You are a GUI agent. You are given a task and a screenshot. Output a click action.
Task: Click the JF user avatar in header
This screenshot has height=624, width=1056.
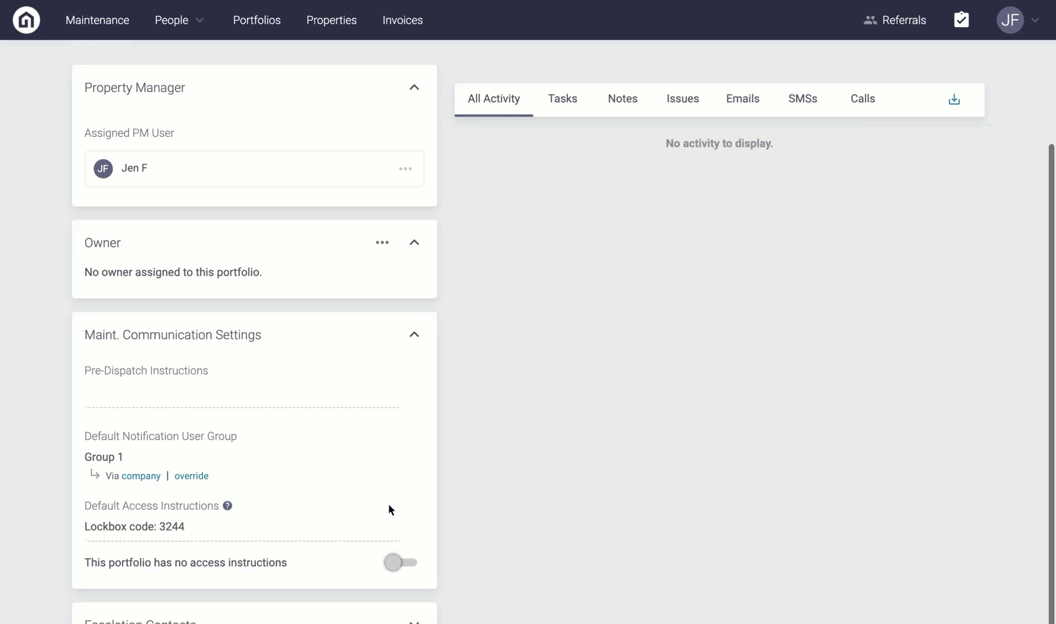(x=1010, y=20)
